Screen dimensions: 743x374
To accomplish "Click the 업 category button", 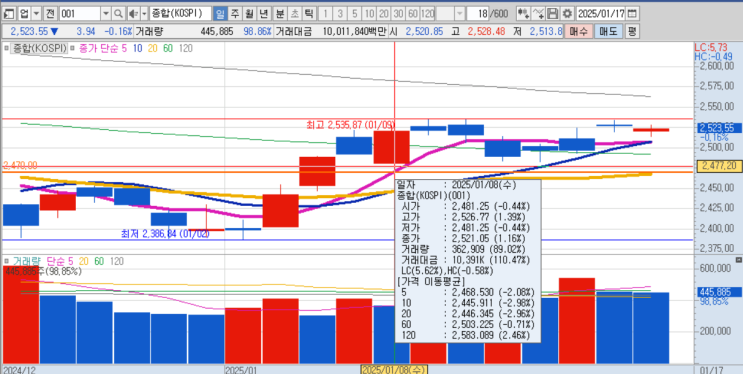I will (24, 13).
